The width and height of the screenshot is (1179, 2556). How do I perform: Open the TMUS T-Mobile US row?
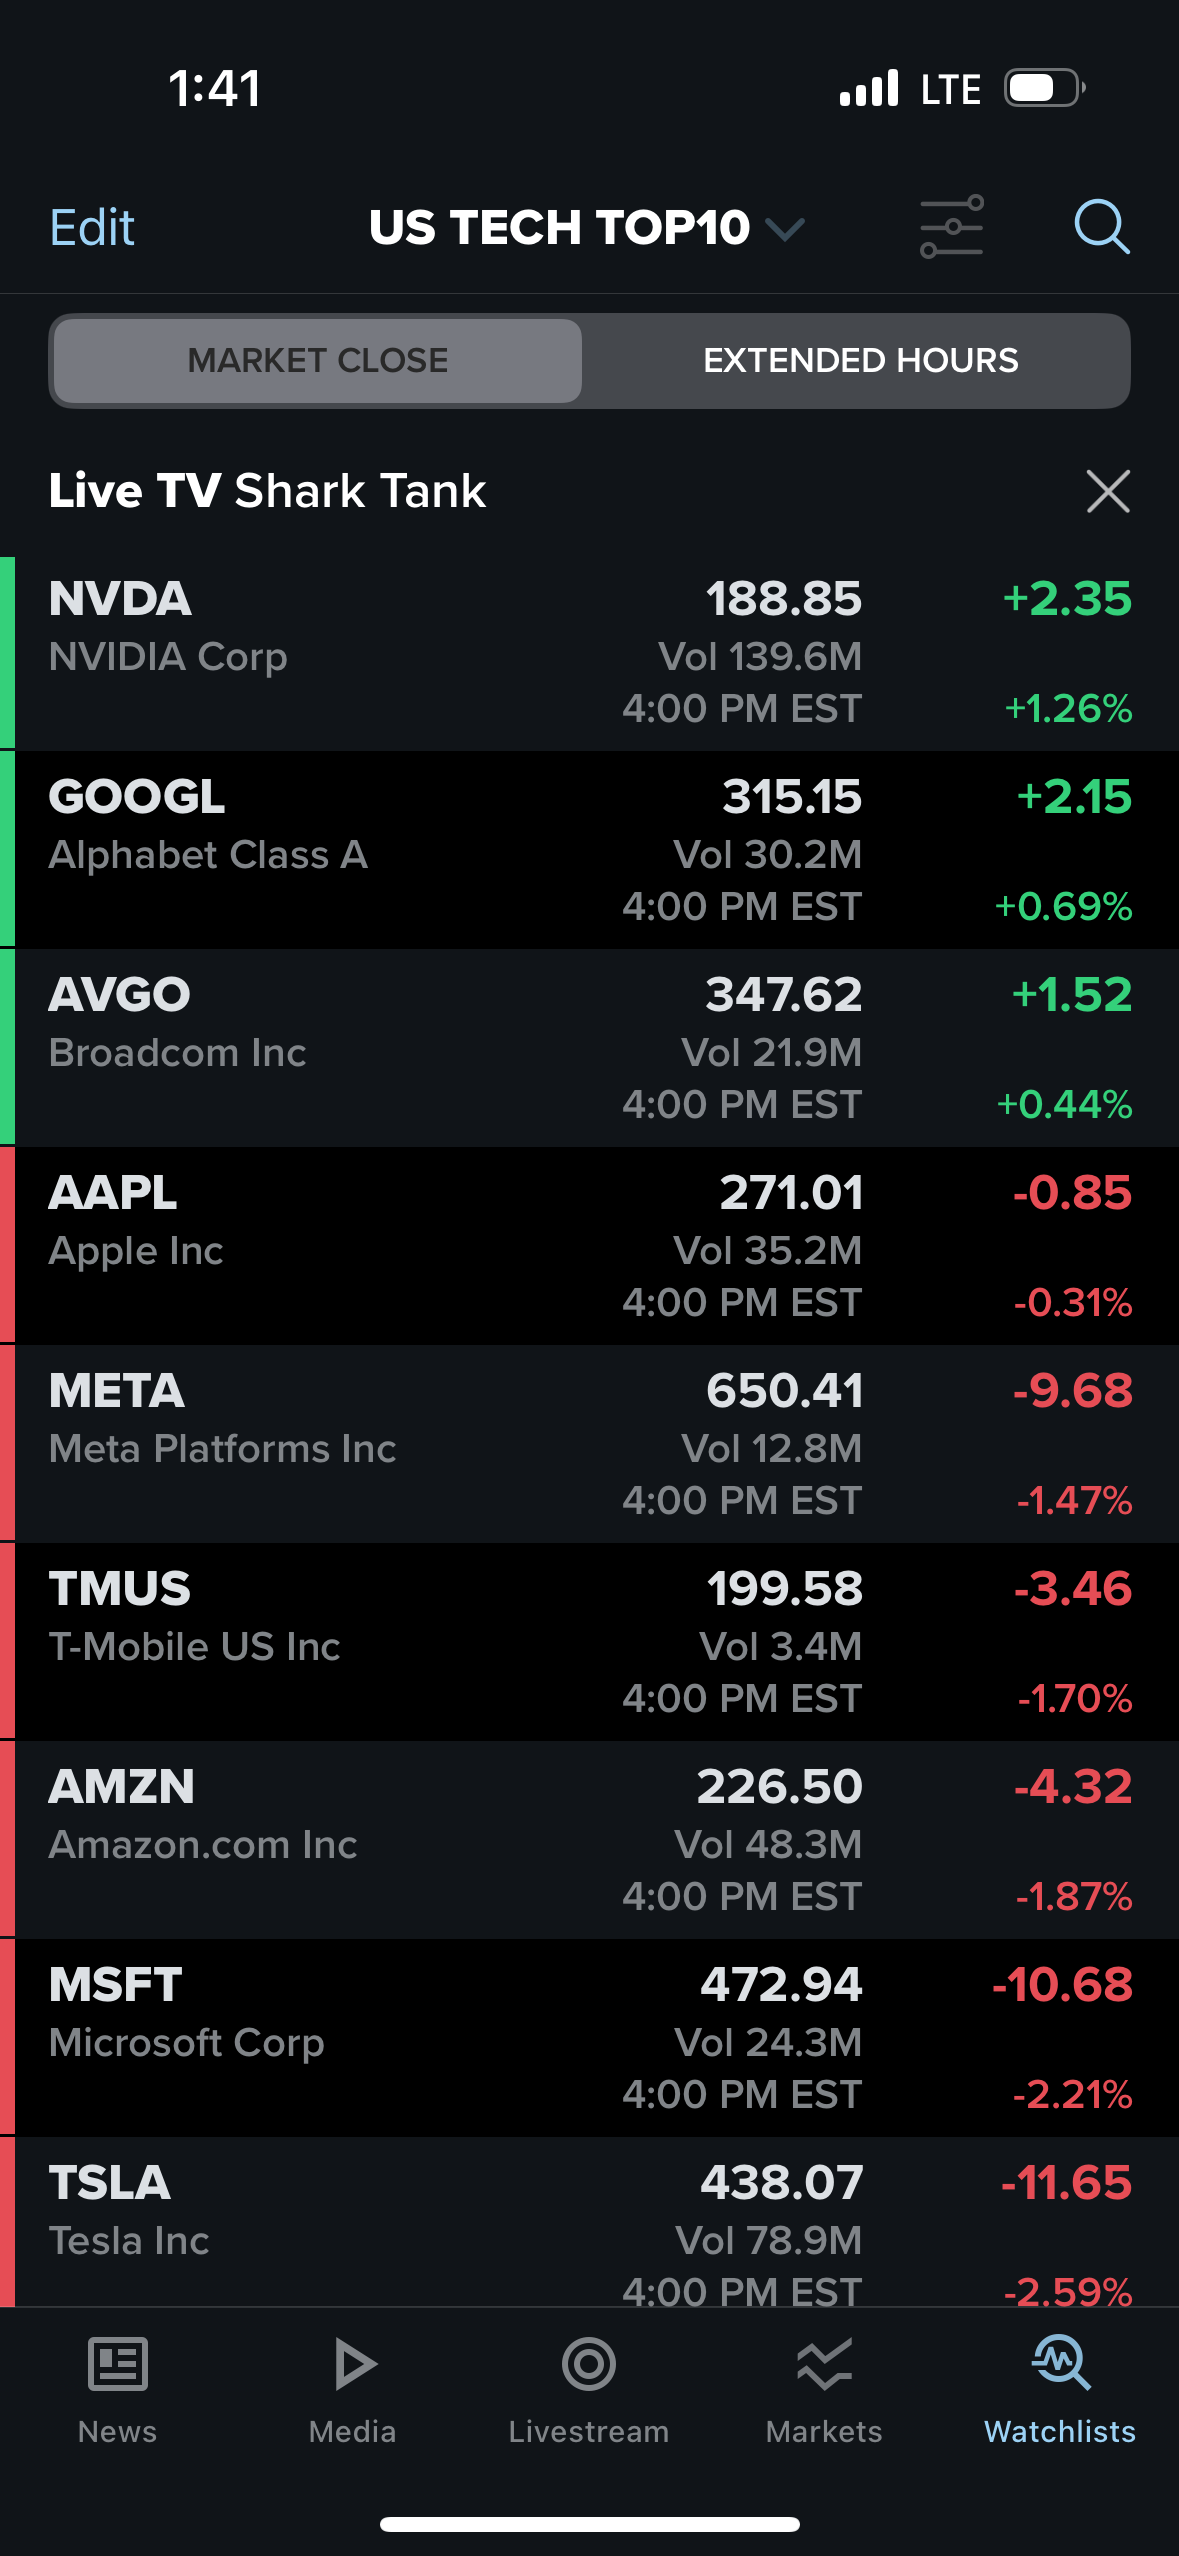[x=589, y=1642]
